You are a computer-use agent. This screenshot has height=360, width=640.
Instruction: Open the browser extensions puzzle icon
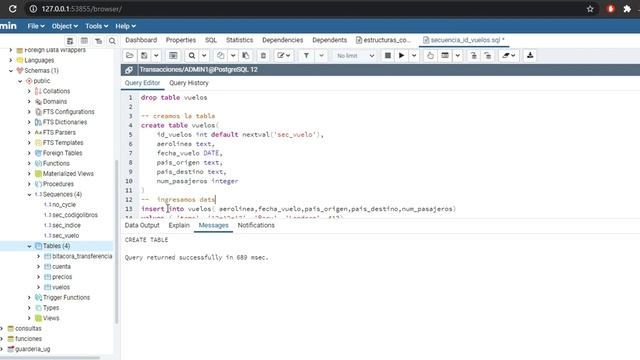[x=627, y=9]
